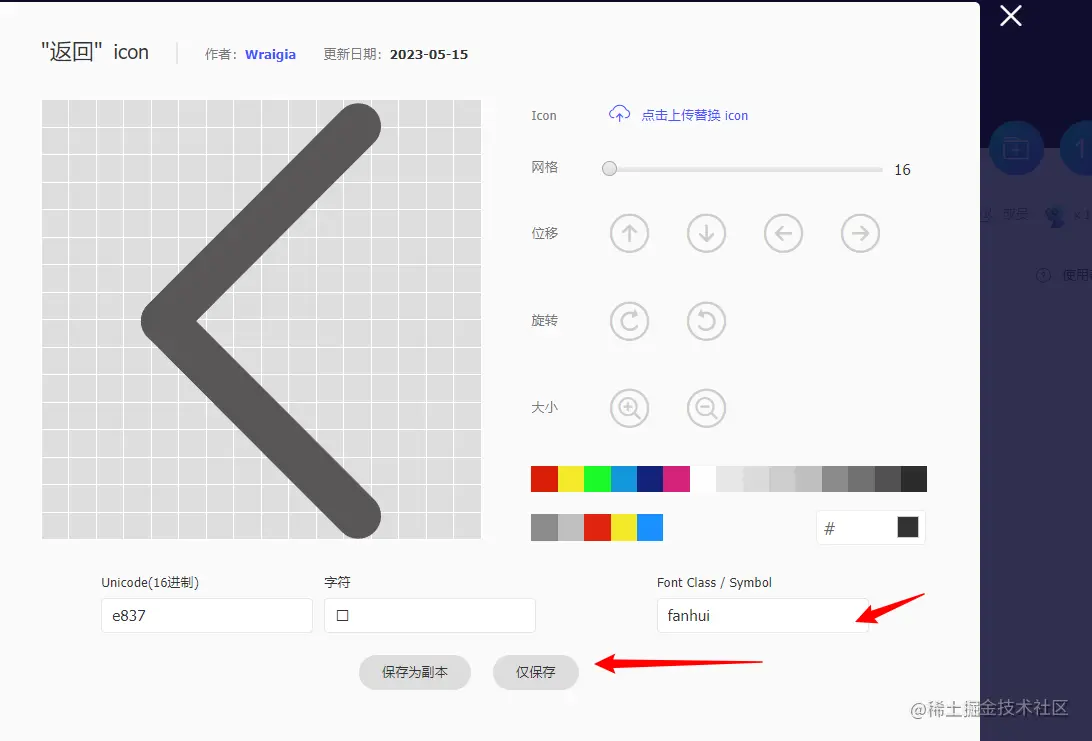Pick the red swatch in the recent colors row
Image resolution: width=1092 pixels, height=741 pixels.
point(597,528)
